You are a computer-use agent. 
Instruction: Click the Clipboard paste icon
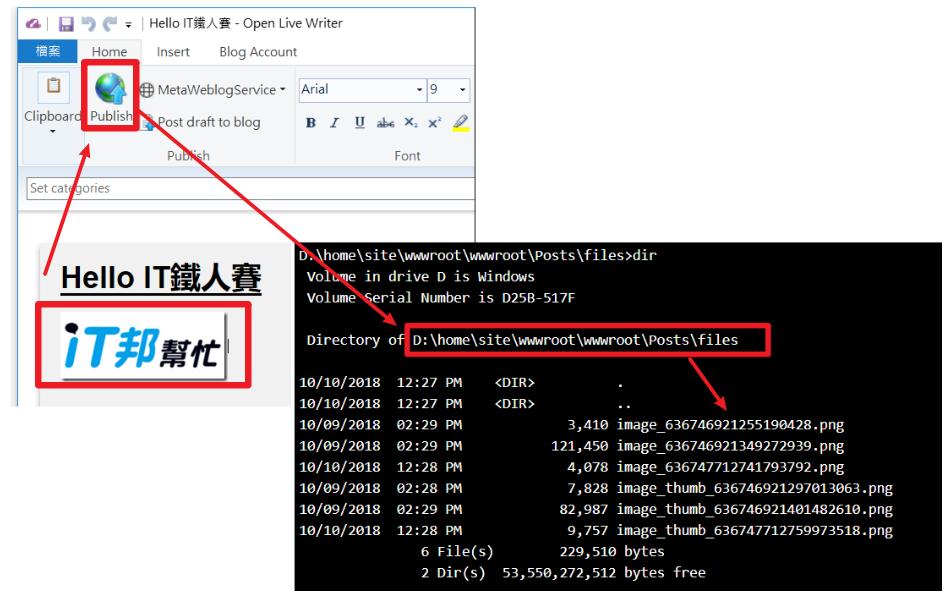[x=53, y=87]
